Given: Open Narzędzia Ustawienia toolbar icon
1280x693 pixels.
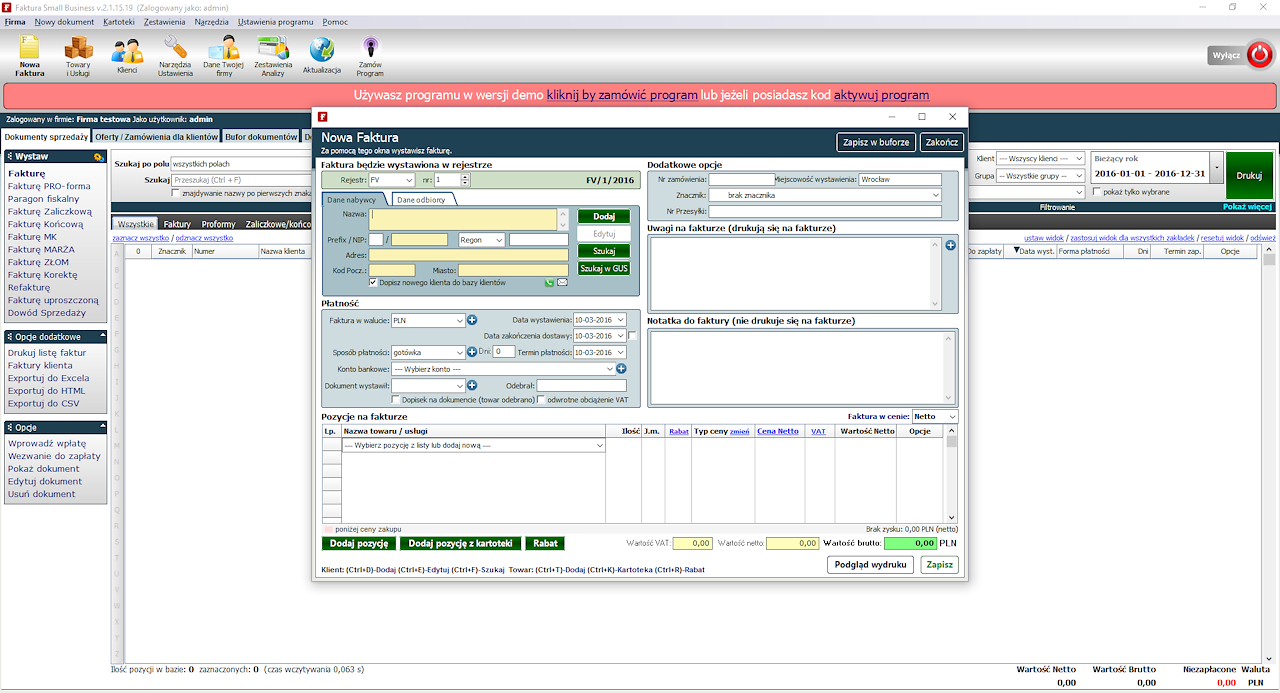Looking at the screenshot, I should coord(175,56).
